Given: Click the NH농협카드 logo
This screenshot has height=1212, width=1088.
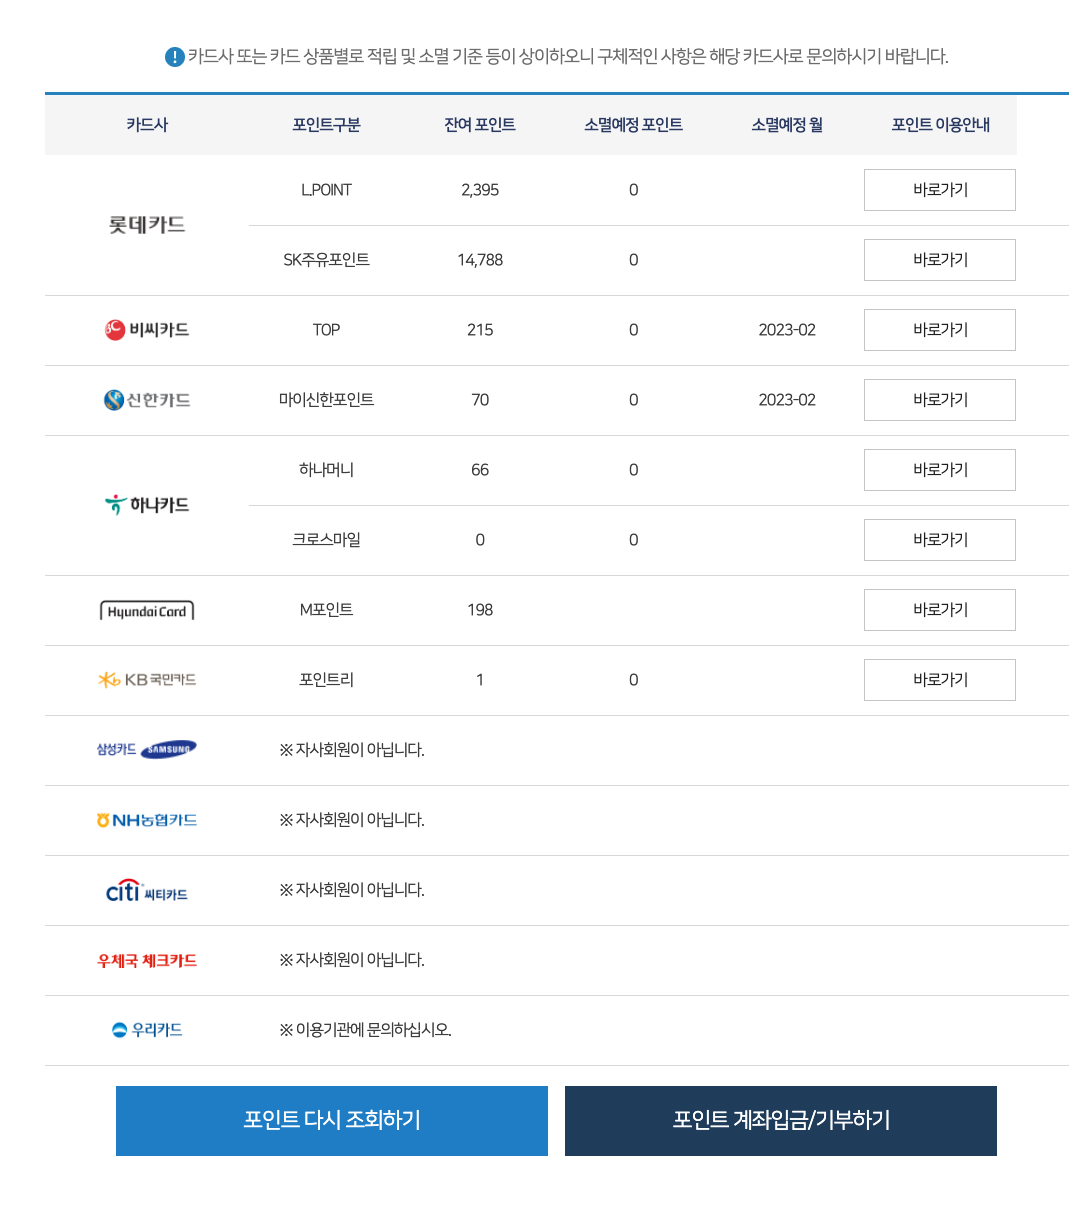Looking at the screenshot, I should click(147, 820).
